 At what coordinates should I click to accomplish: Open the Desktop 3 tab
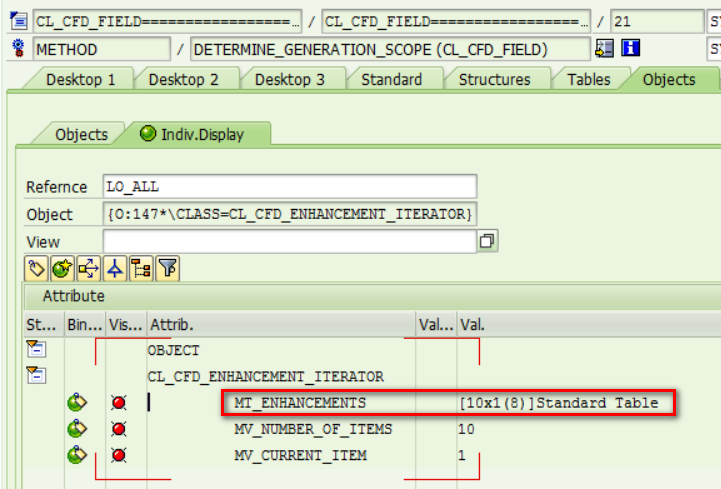pyautogui.click(x=290, y=80)
